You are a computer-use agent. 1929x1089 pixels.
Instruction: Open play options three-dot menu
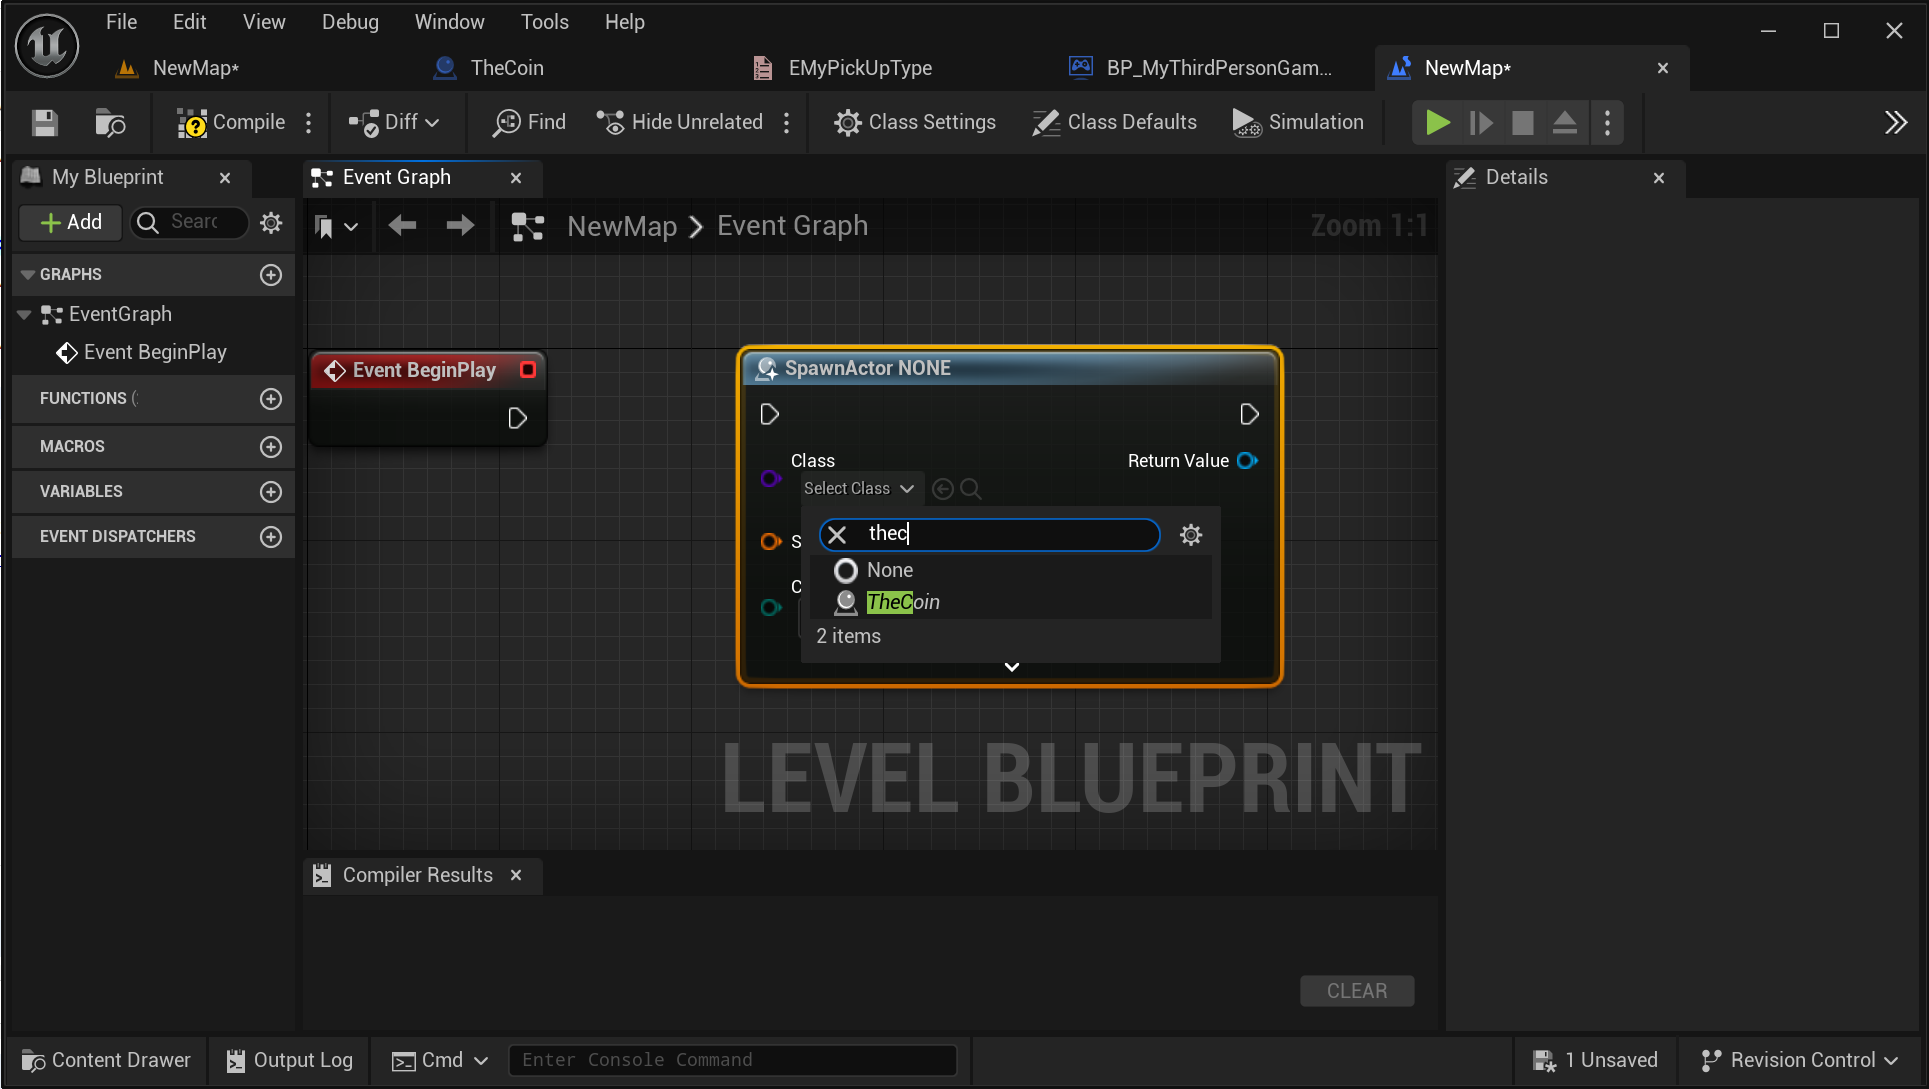click(x=1607, y=122)
